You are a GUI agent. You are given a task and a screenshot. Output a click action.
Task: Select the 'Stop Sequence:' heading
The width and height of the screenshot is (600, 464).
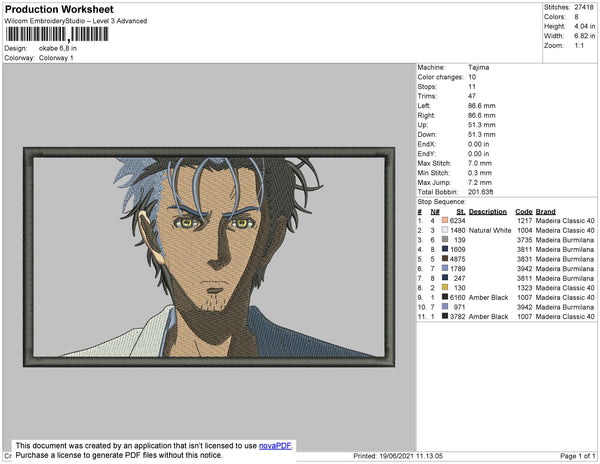442,202
